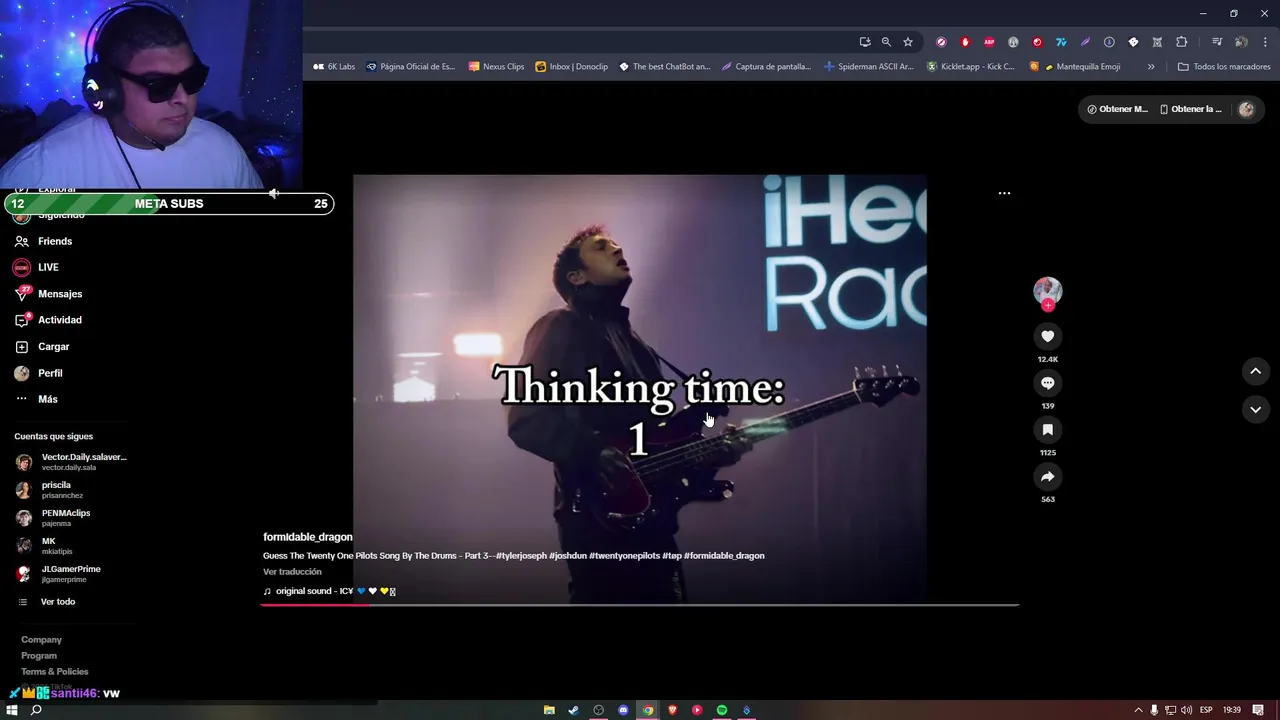This screenshot has width=1280, height=720.
Task: Go to the previous video with up chevron
Action: coord(1255,371)
